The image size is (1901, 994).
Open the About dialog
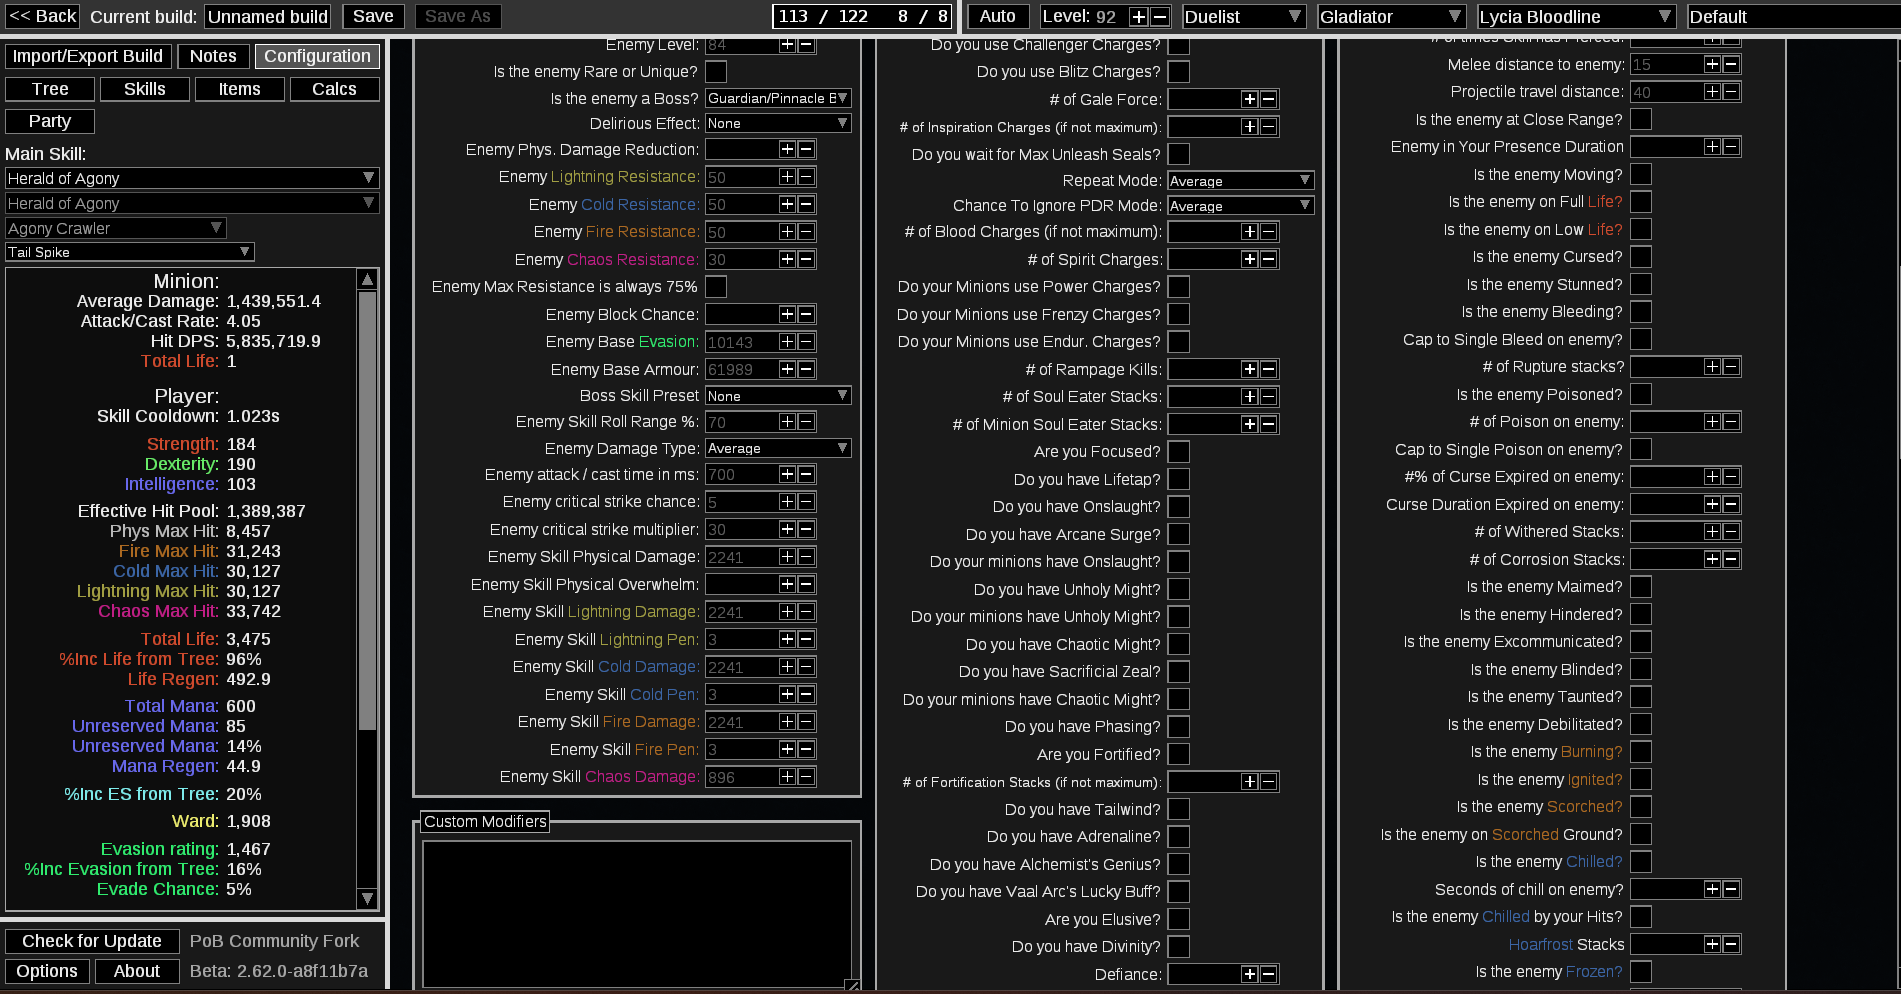point(137,971)
